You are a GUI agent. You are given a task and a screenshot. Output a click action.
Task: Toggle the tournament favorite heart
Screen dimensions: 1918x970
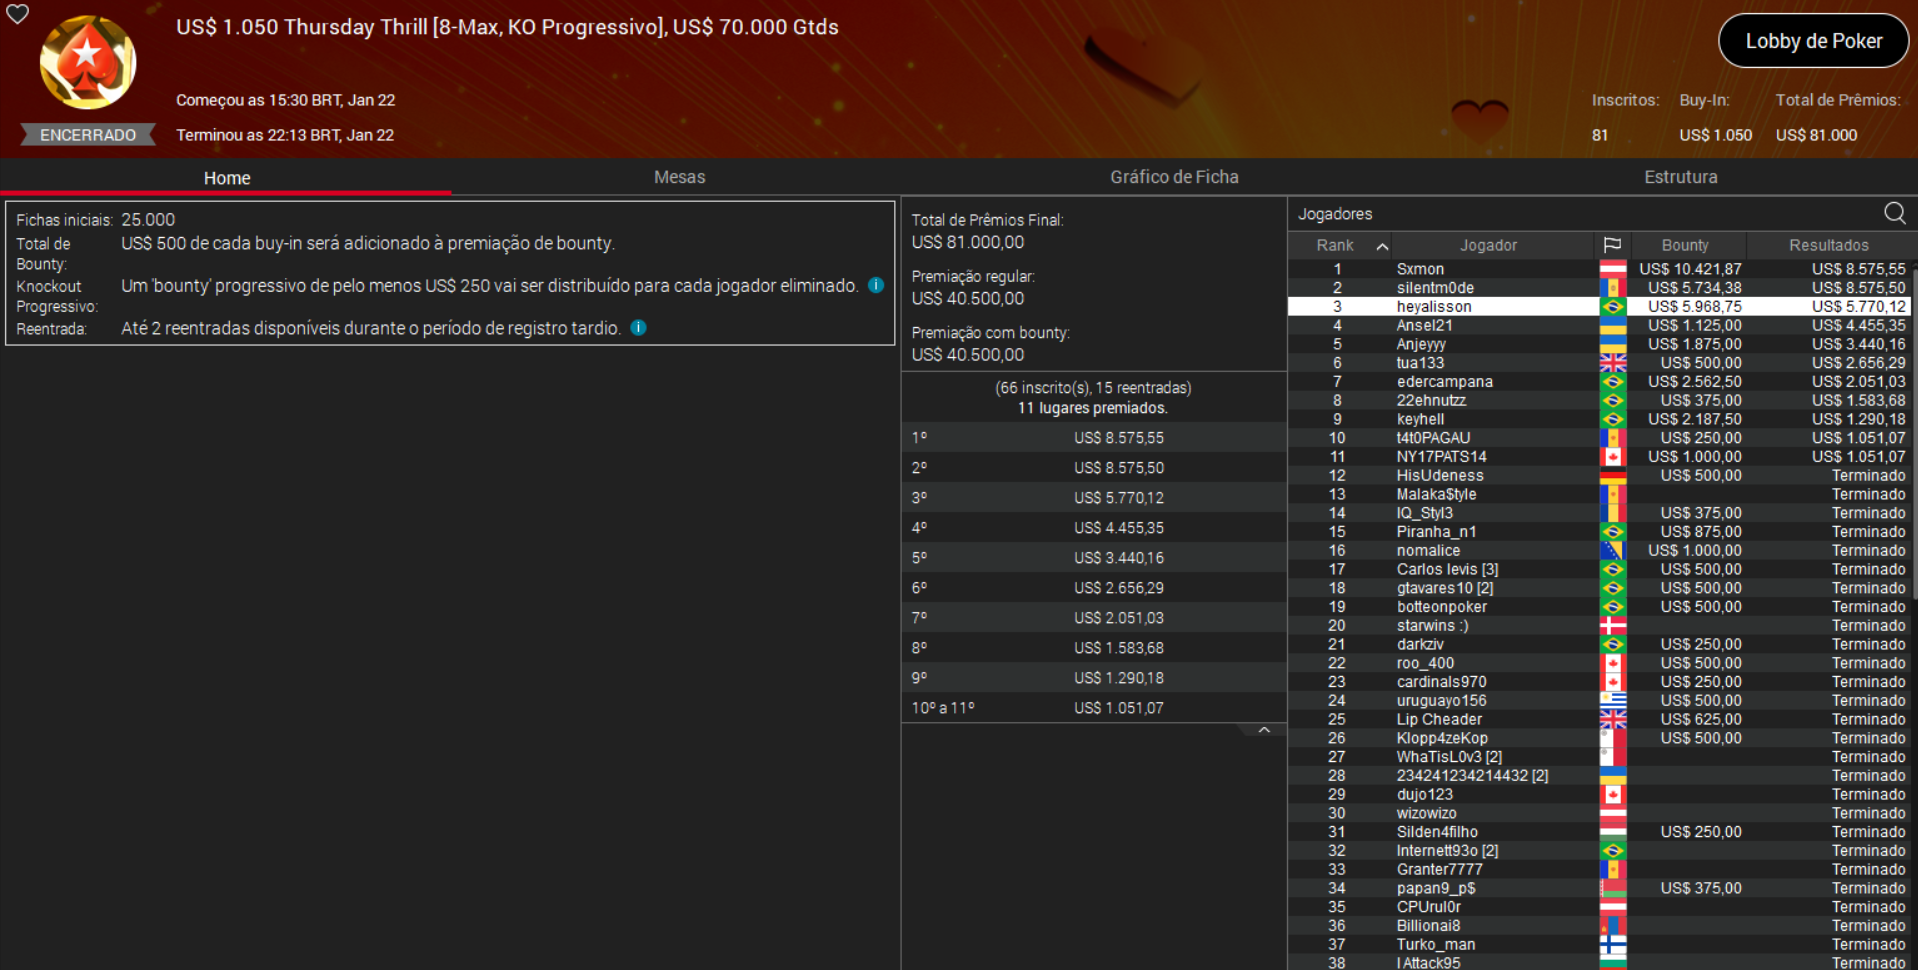[x=17, y=15]
